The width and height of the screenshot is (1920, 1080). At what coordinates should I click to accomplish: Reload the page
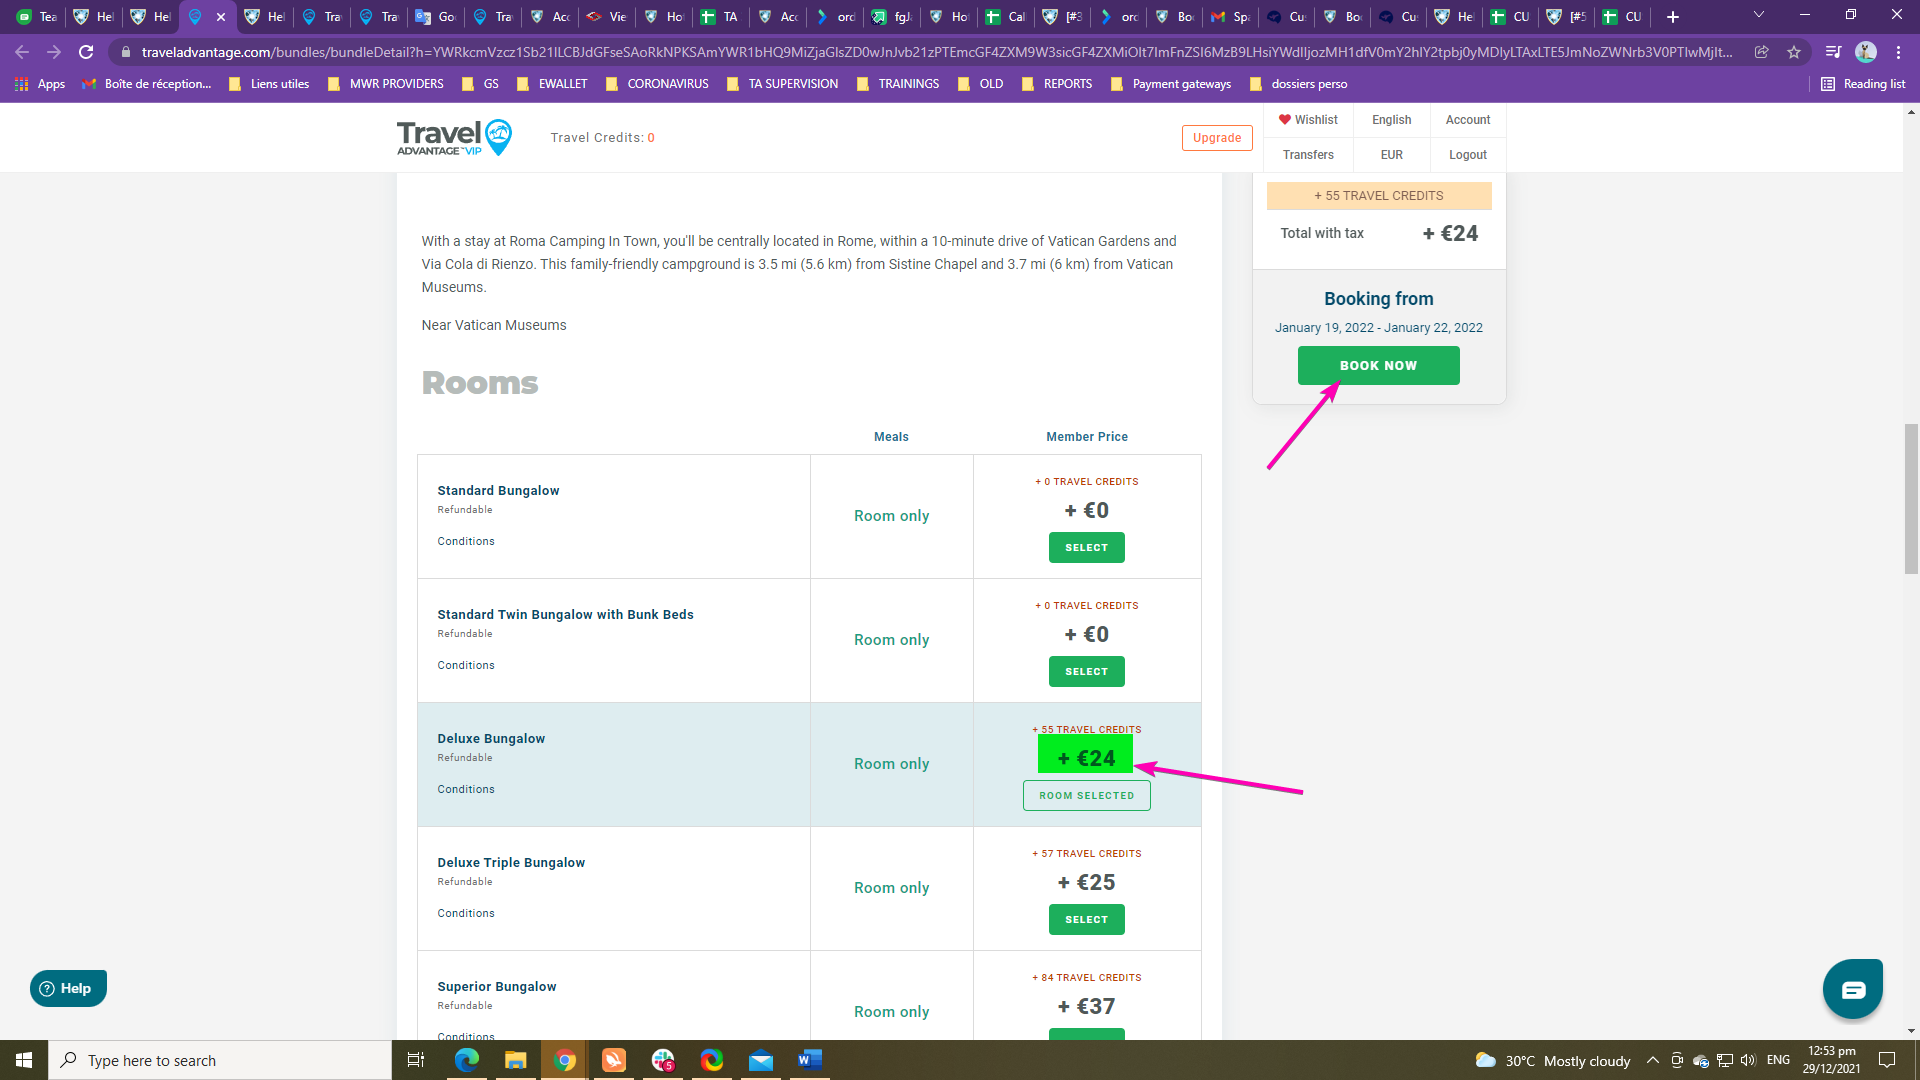pos(86,52)
